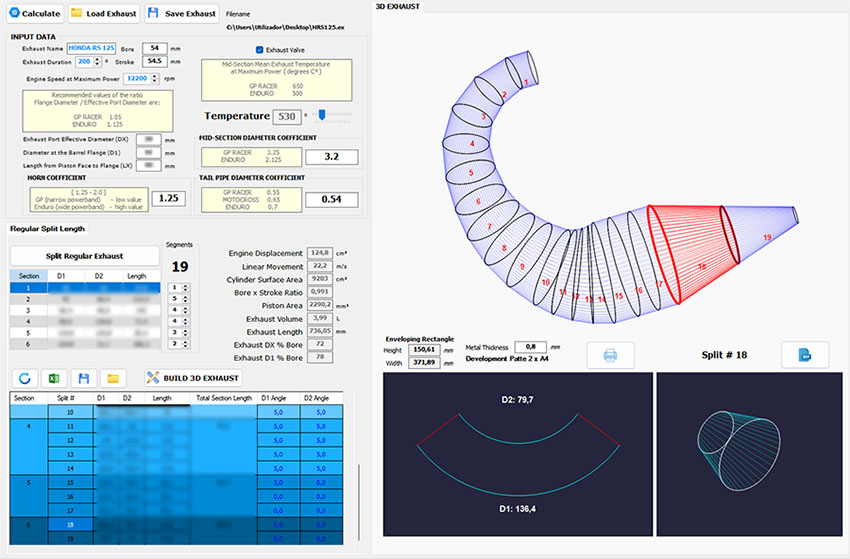This screenshot has height=559, width=850.
Task: Click the Exhaust Duration spinner arrows
Action: coord(98,62)
